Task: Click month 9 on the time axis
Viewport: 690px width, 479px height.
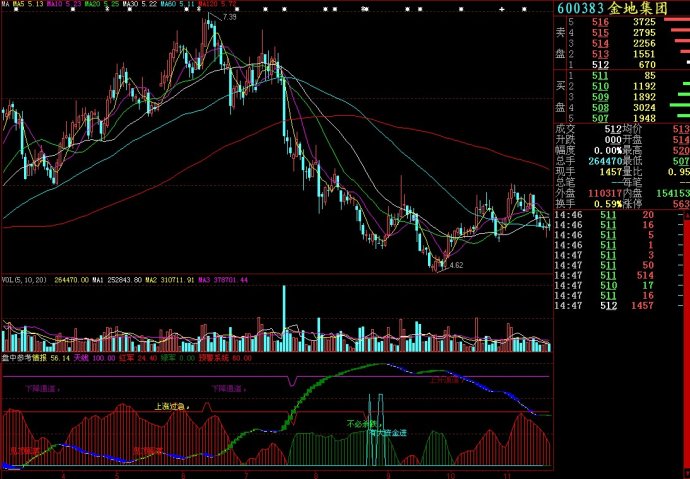Action: [x=388, y=475]
